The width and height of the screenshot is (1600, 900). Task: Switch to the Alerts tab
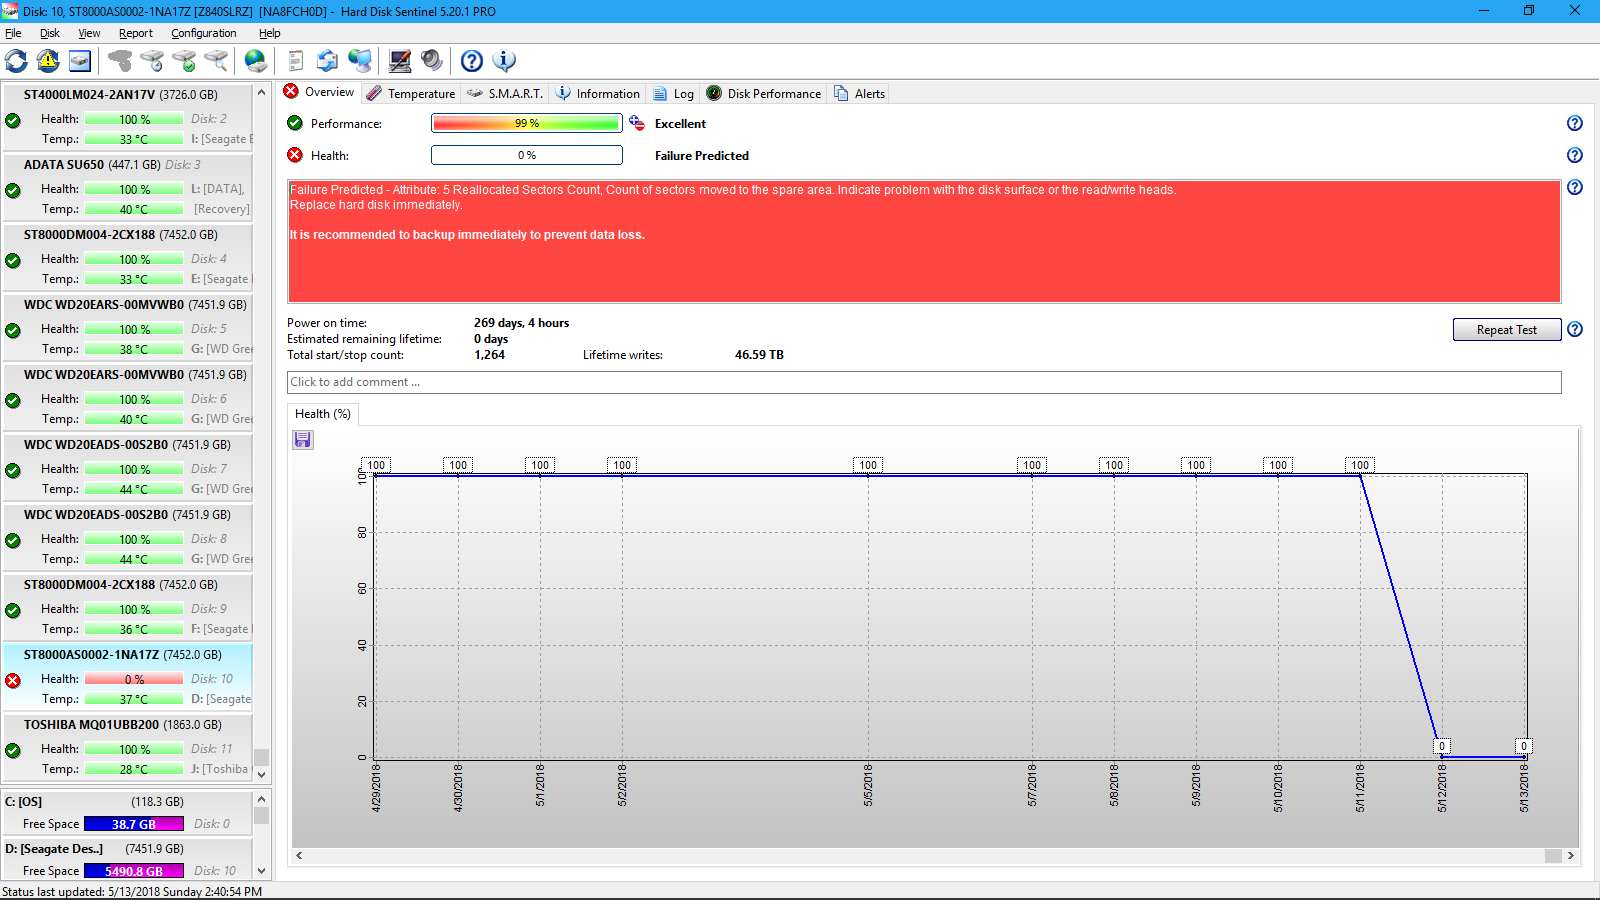click(x=859, y=93)
